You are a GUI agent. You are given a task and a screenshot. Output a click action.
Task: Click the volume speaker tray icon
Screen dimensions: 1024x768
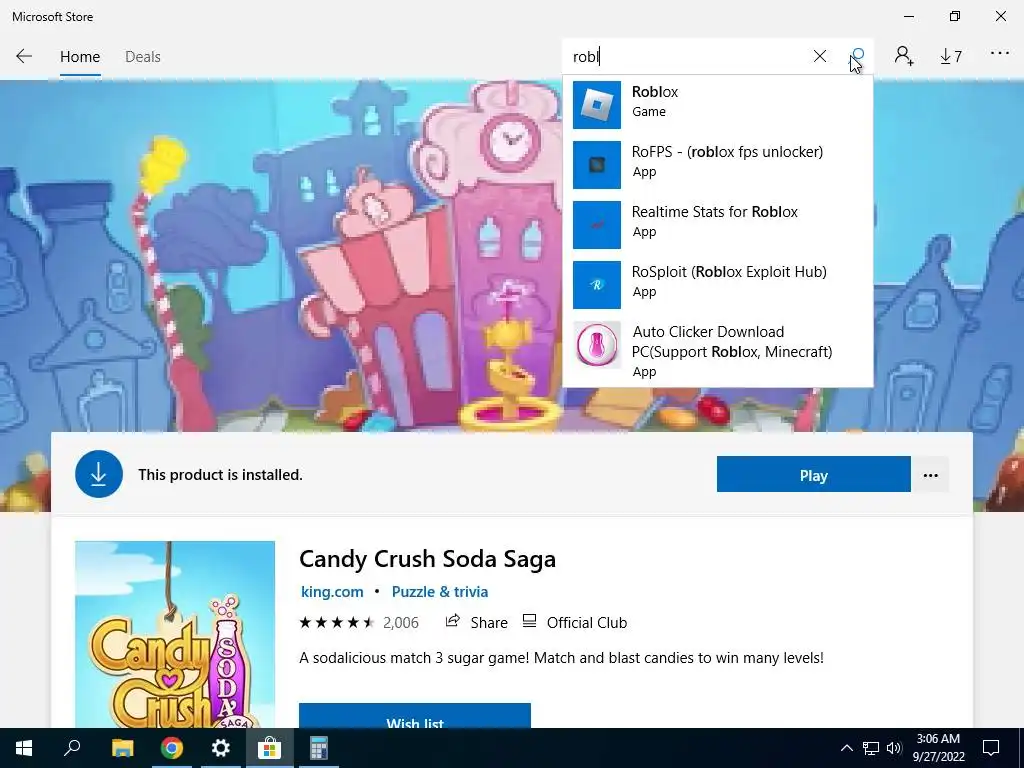pos(894,748)
